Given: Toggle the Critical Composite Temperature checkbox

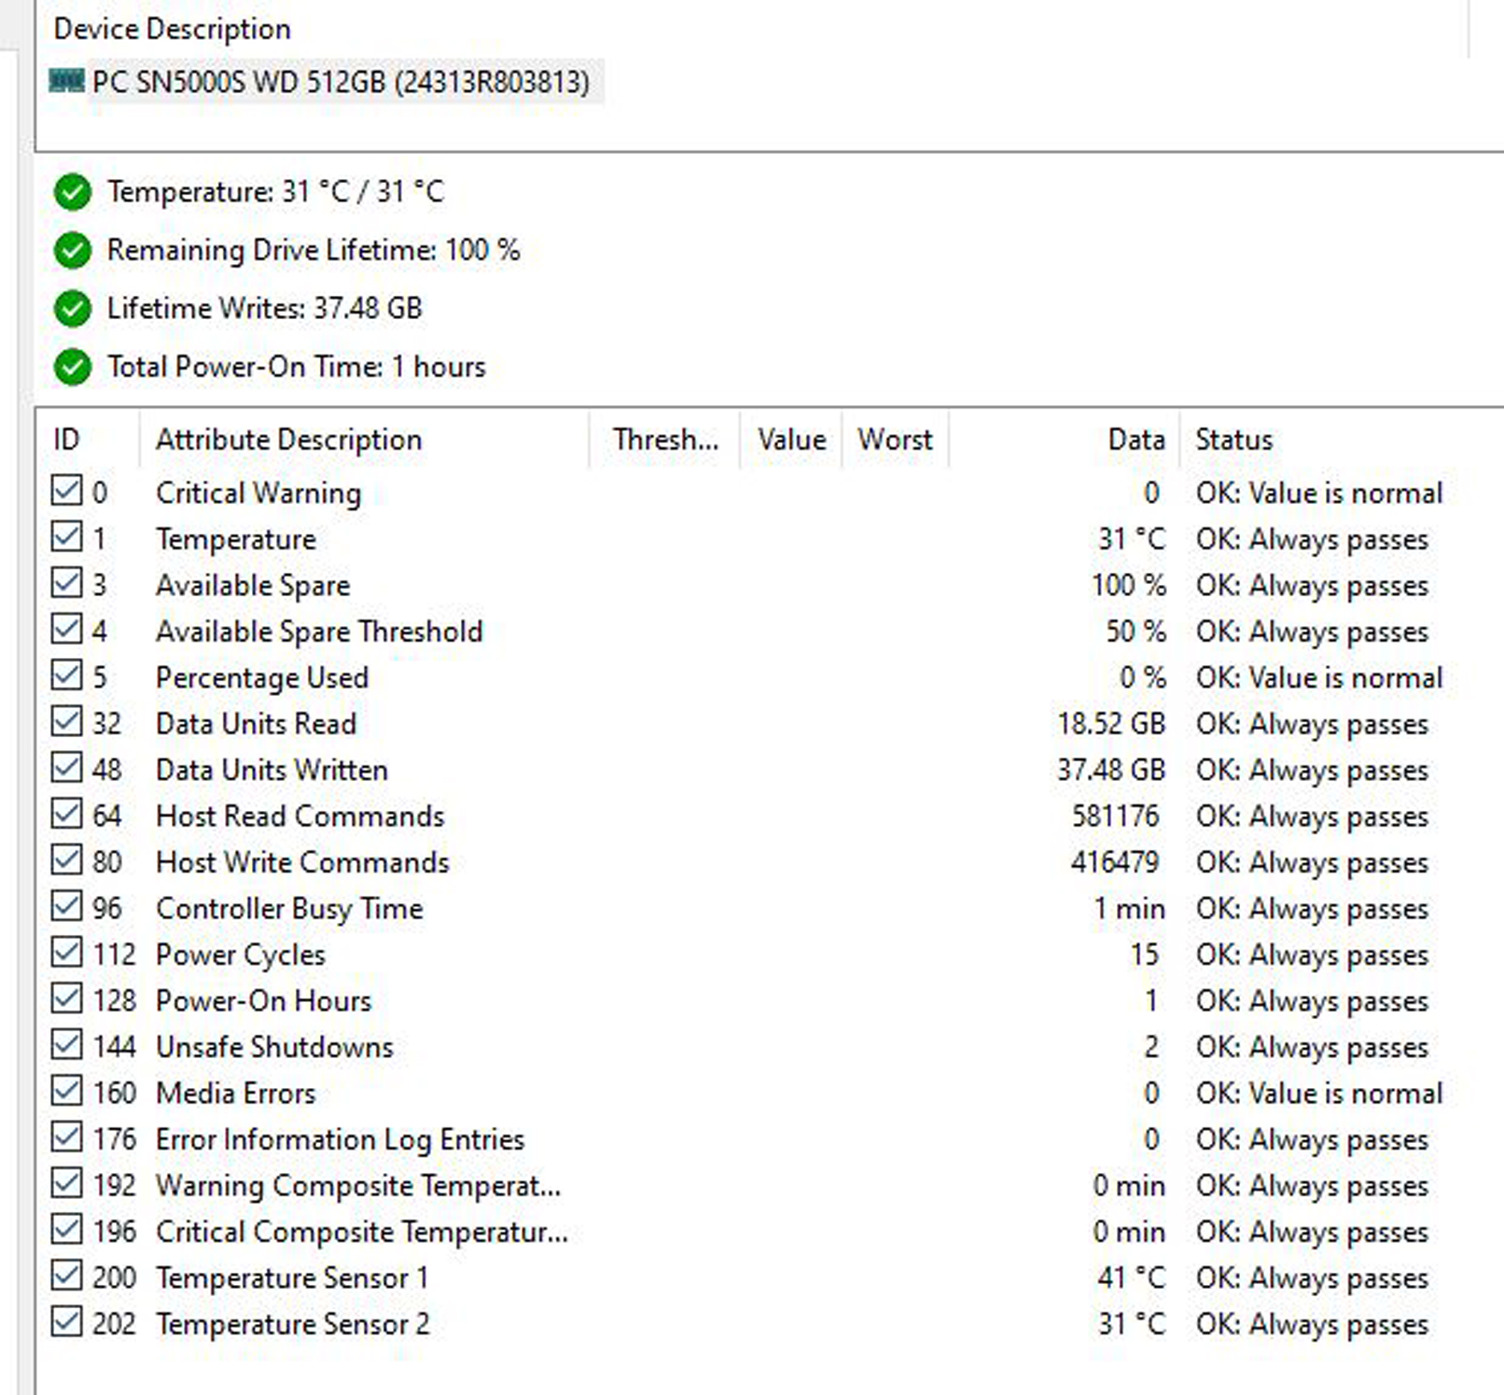Looking at the screenshot, I should pos(67,1228).
